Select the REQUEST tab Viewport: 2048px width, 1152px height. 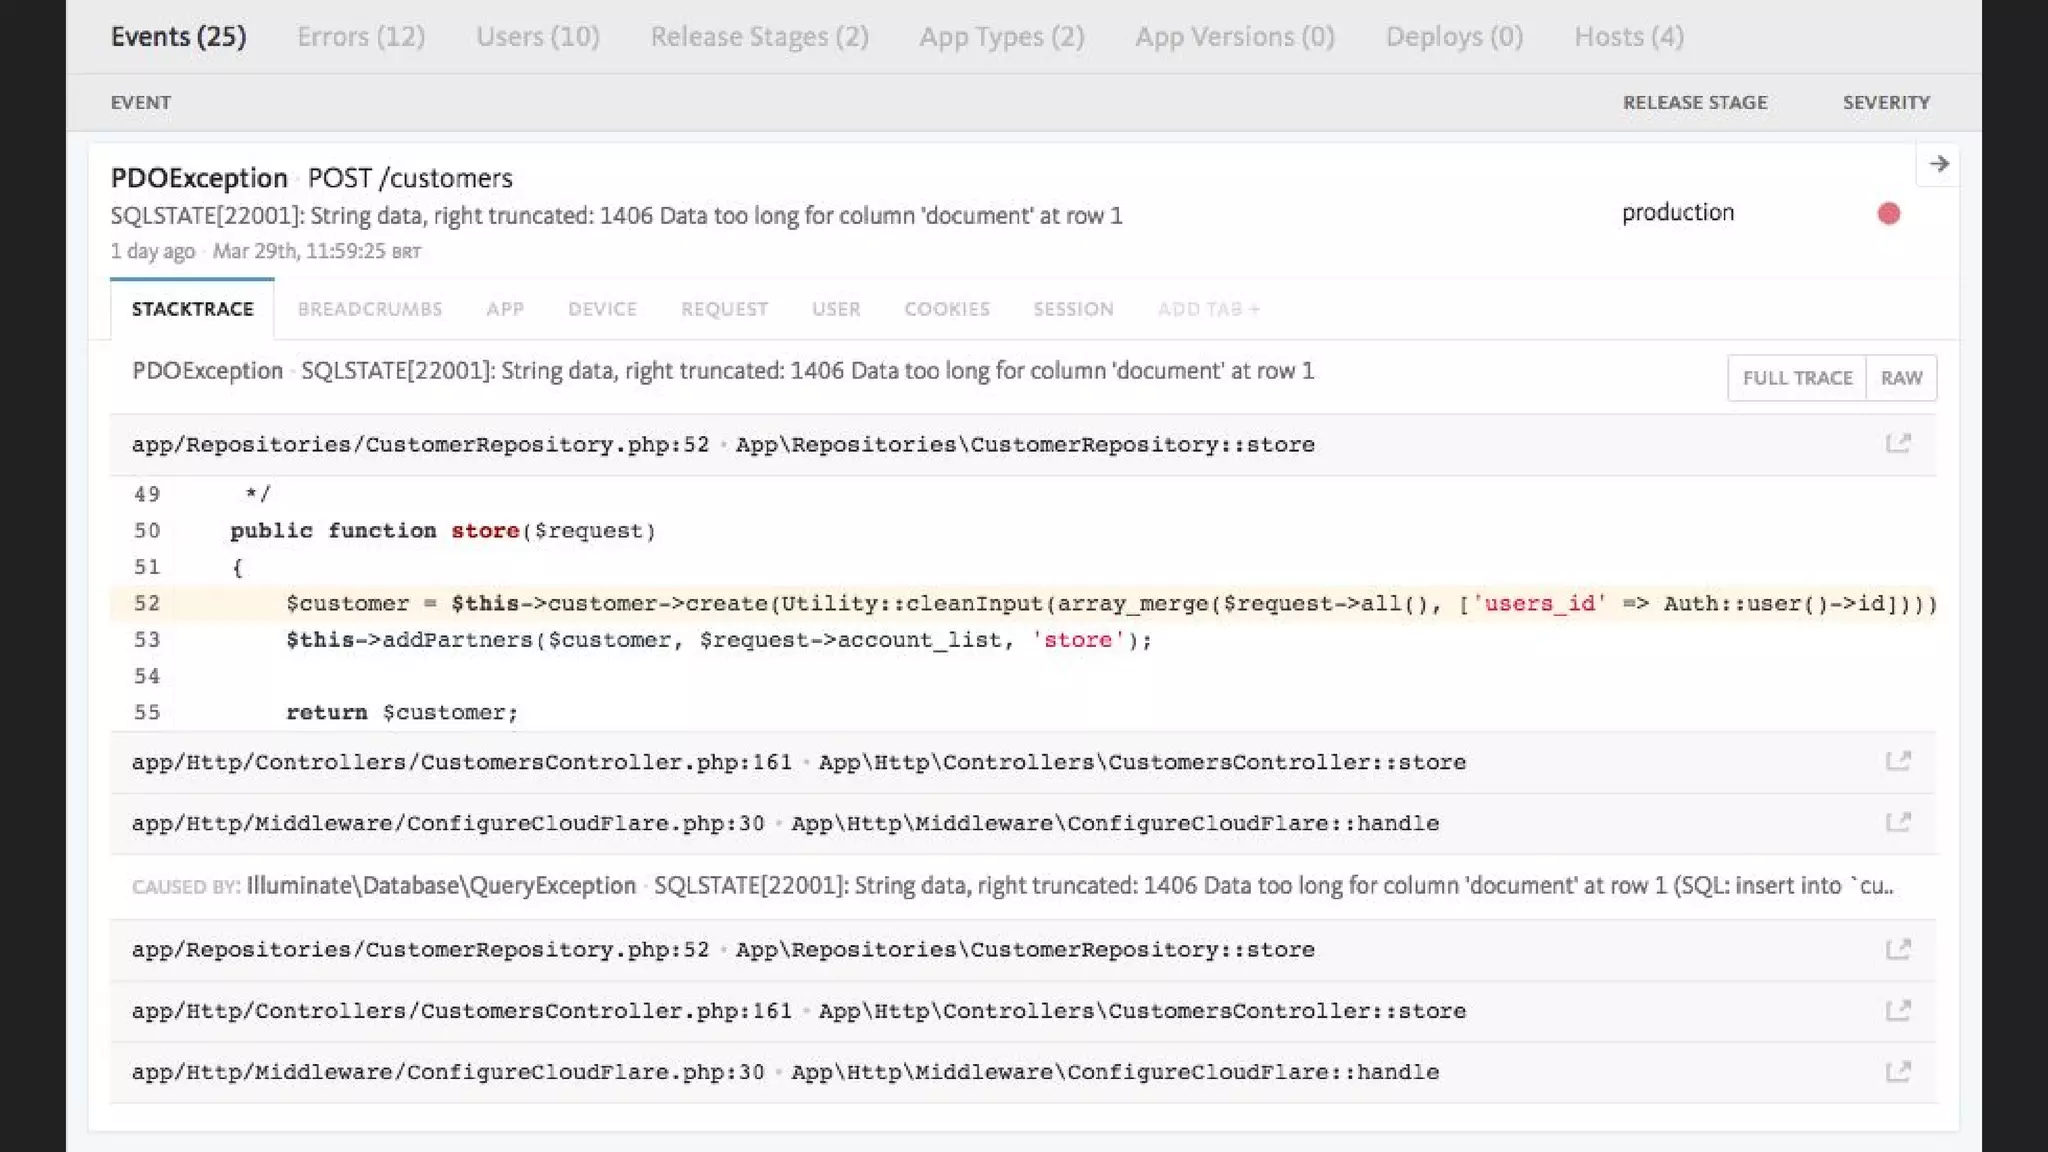click(724, 309)
